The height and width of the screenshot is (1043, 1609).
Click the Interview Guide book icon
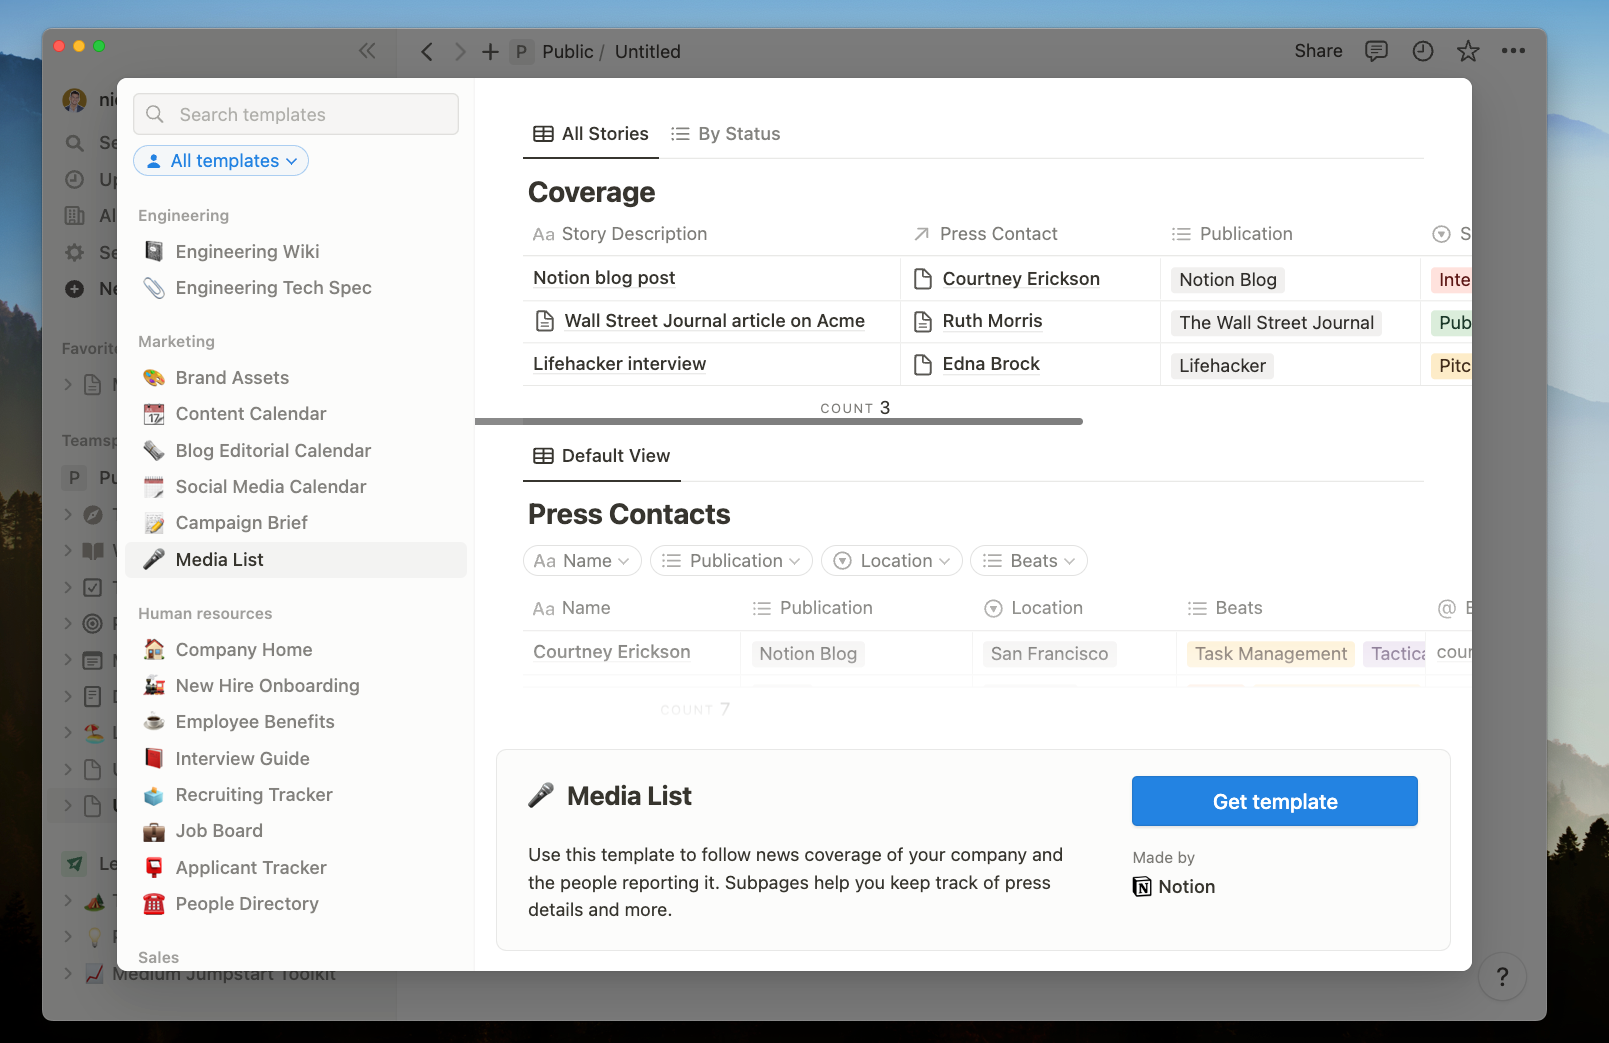point(154,759)
